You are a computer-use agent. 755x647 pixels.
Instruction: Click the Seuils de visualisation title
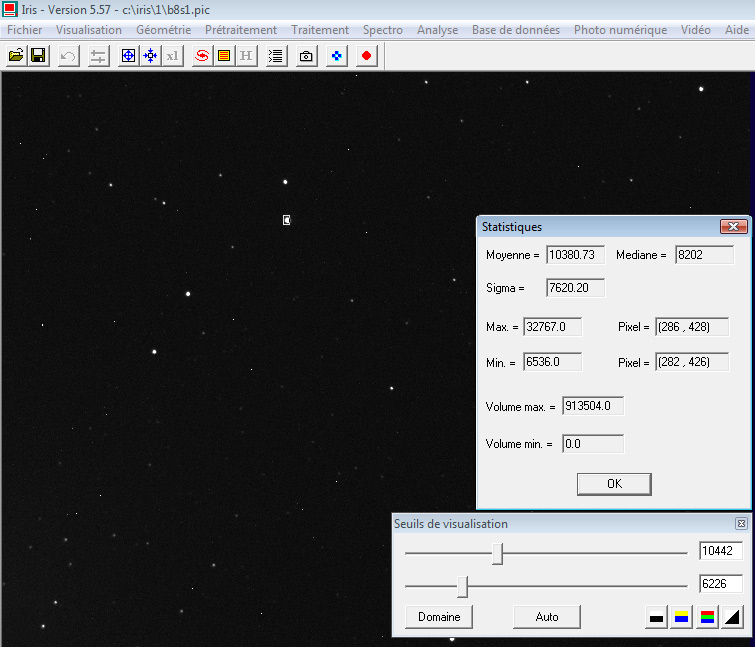click(x=451, y=524)
